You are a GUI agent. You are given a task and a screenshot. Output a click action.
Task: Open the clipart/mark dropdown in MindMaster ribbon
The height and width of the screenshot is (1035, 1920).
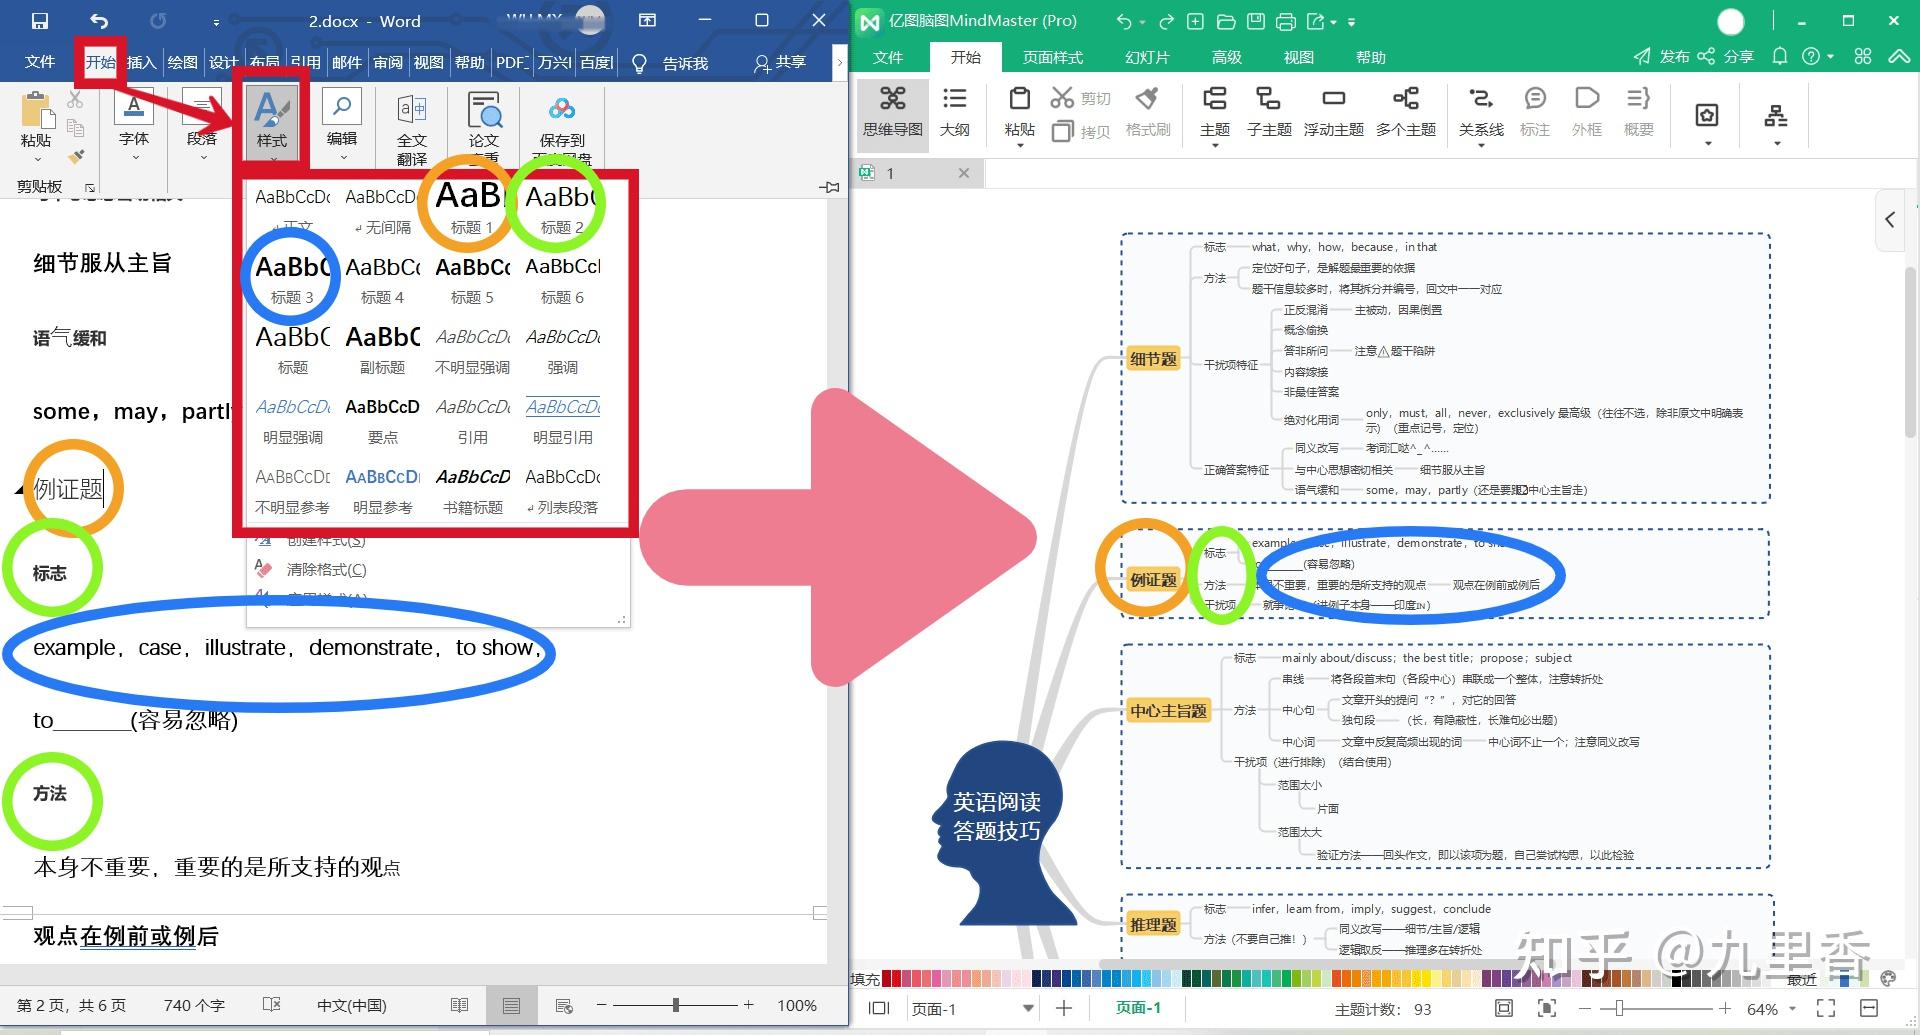(1708, 144)
